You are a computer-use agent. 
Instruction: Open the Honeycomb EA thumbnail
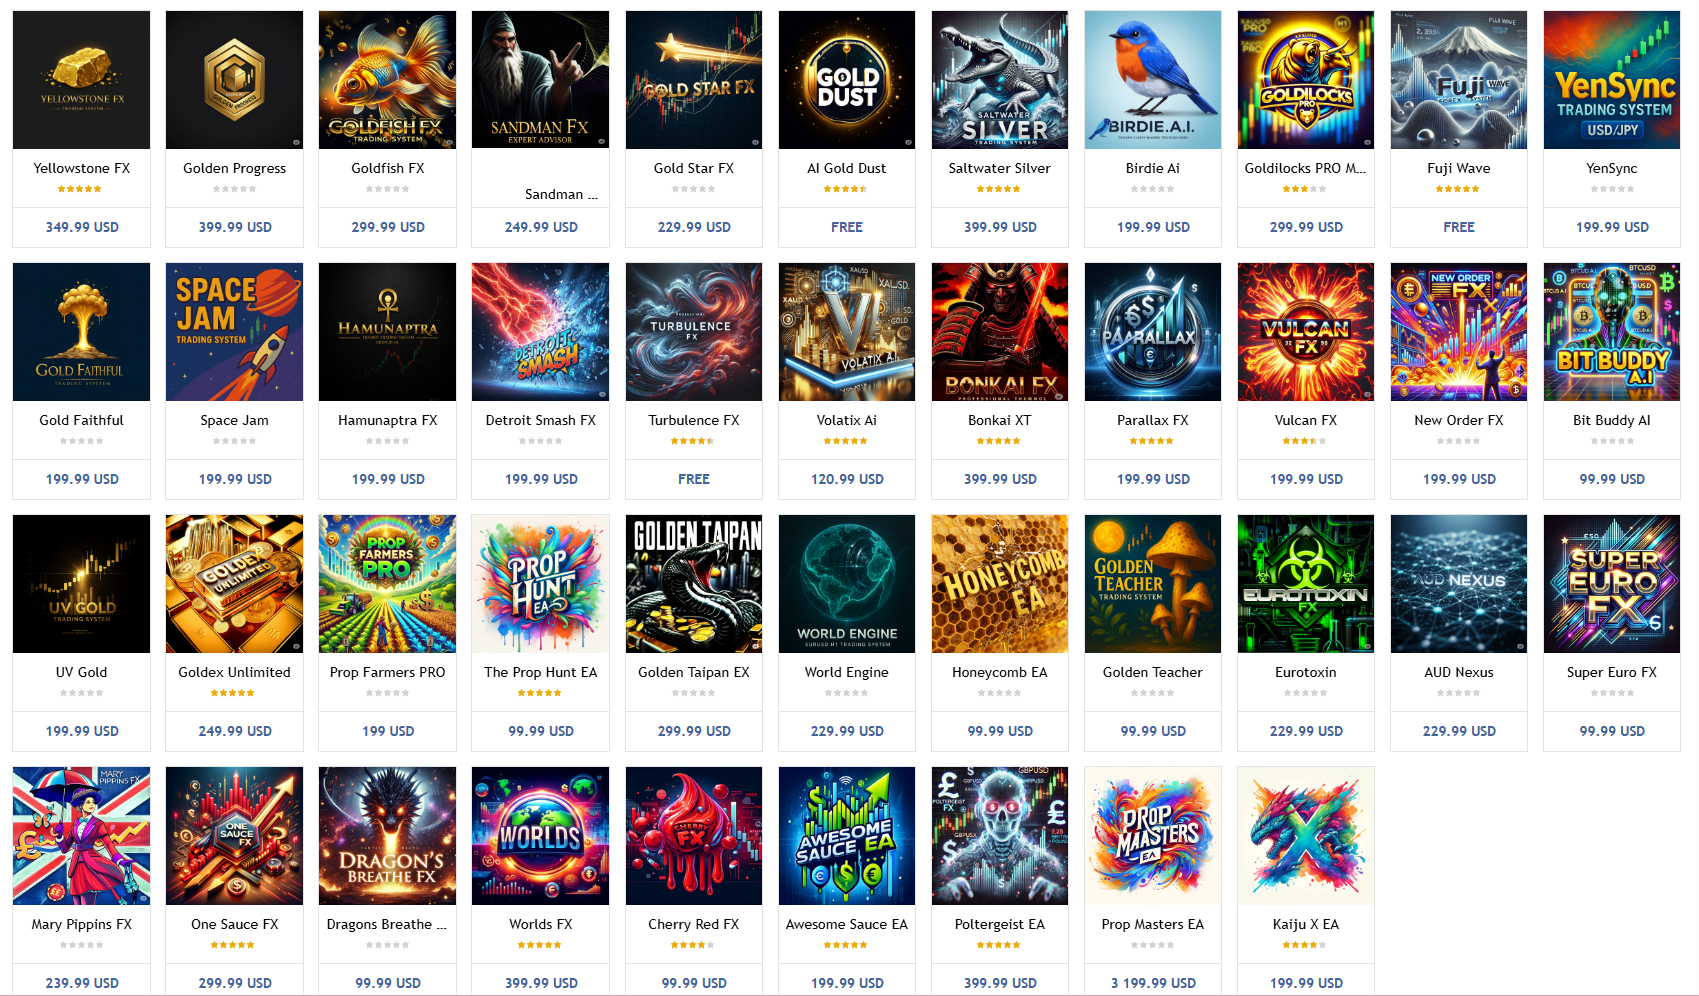coord(1000,584)
